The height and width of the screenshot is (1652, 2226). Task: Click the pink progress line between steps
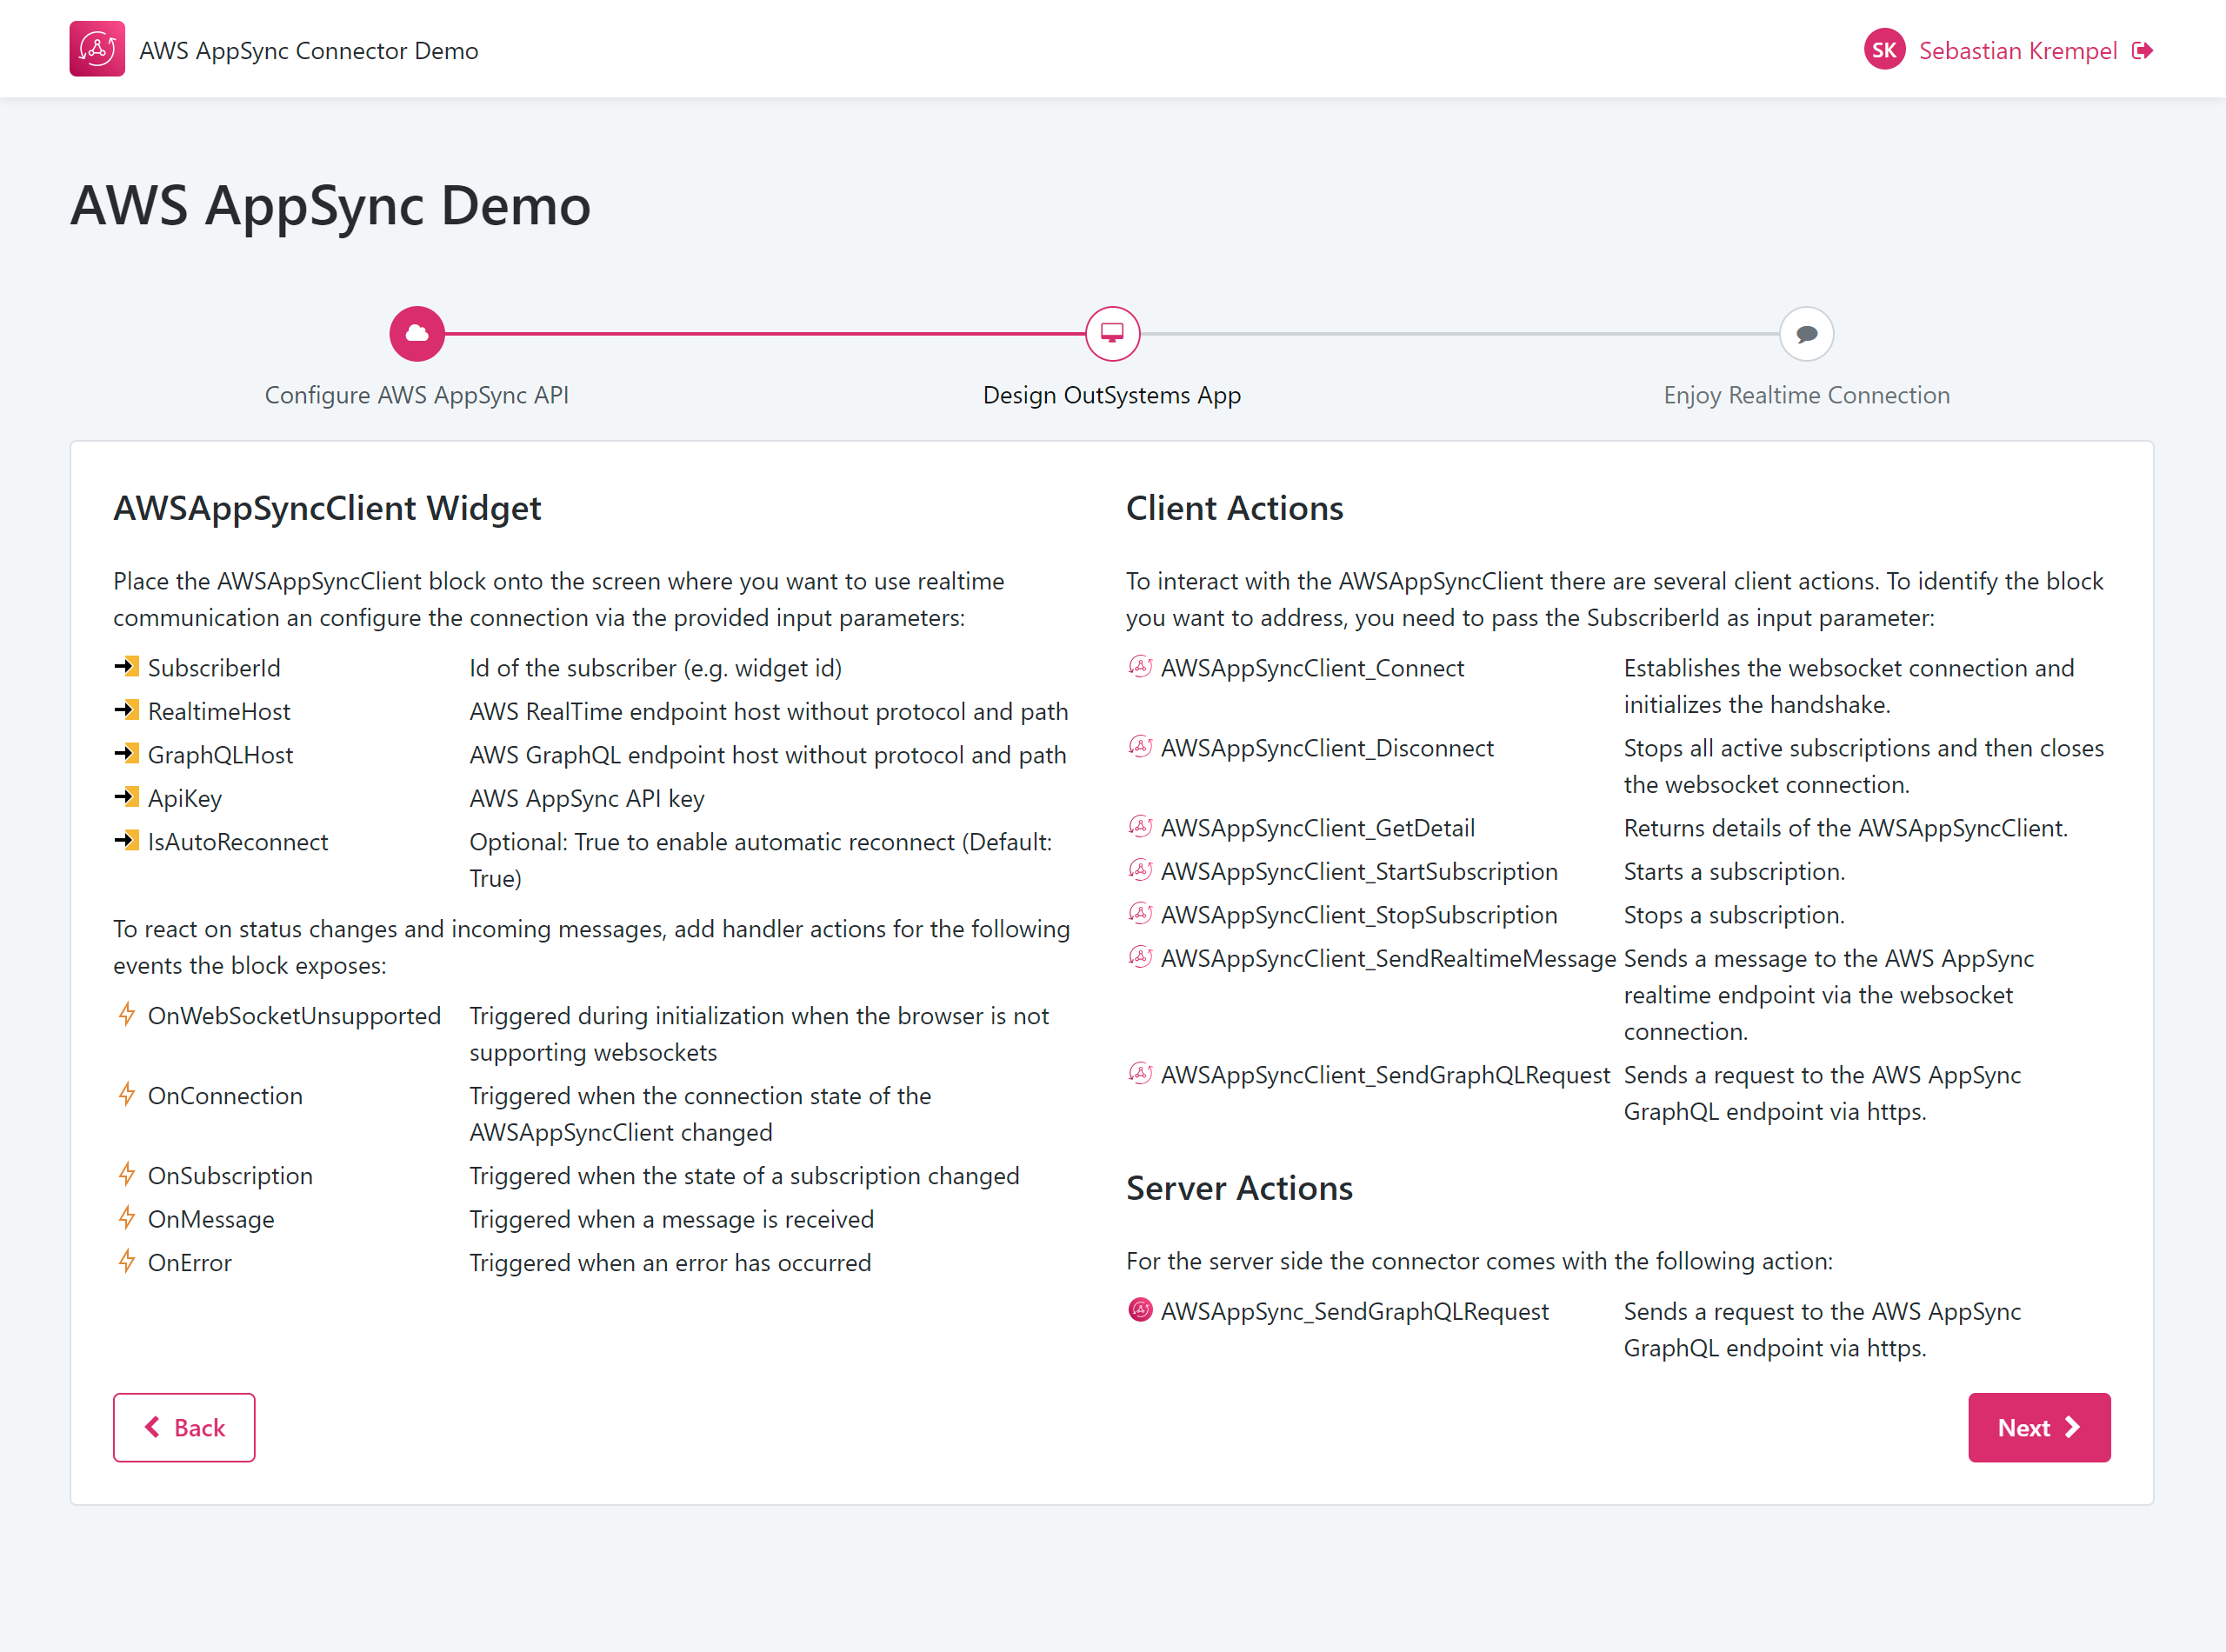pos(765,334)
